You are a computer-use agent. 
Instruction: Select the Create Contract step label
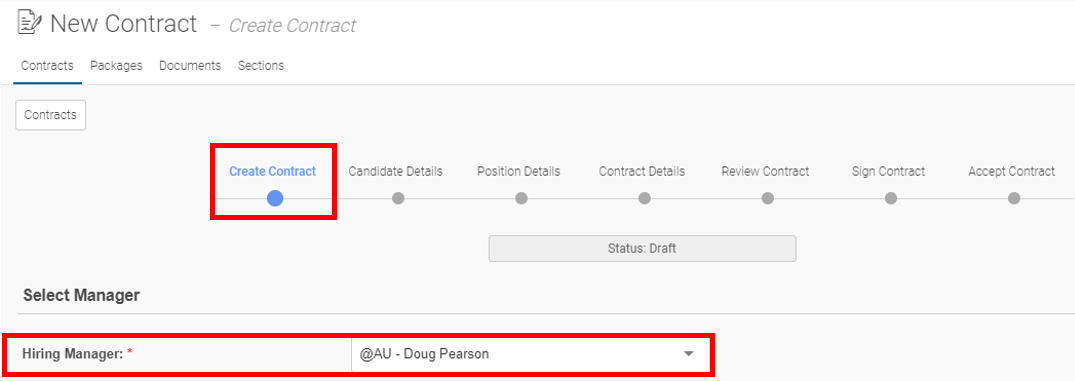click(273, 171)
